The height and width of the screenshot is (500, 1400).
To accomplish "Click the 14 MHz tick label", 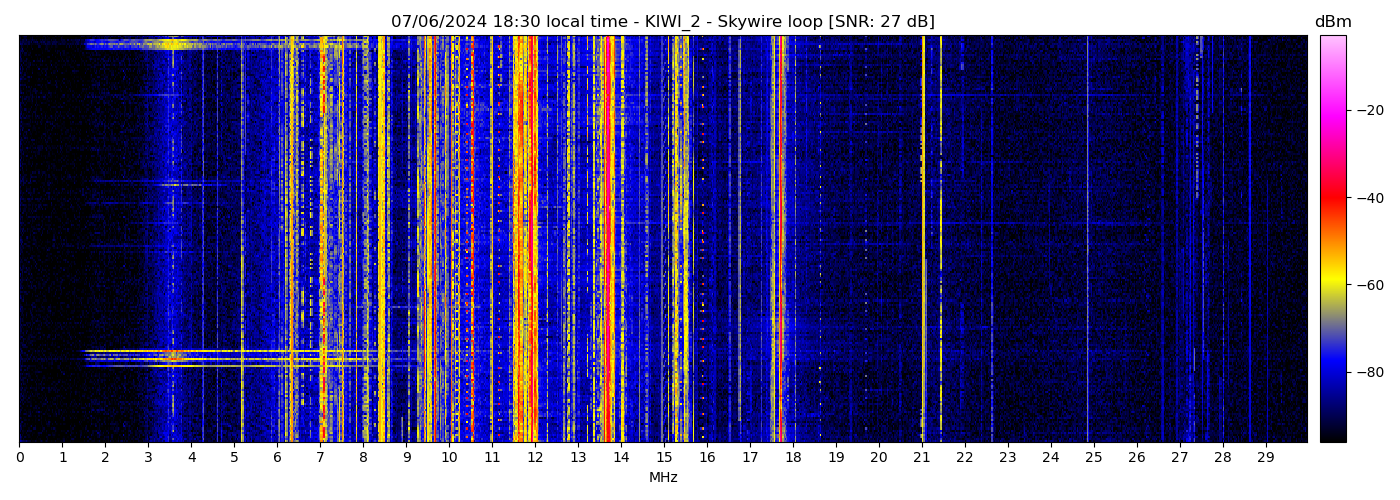I will click(621, 458).
